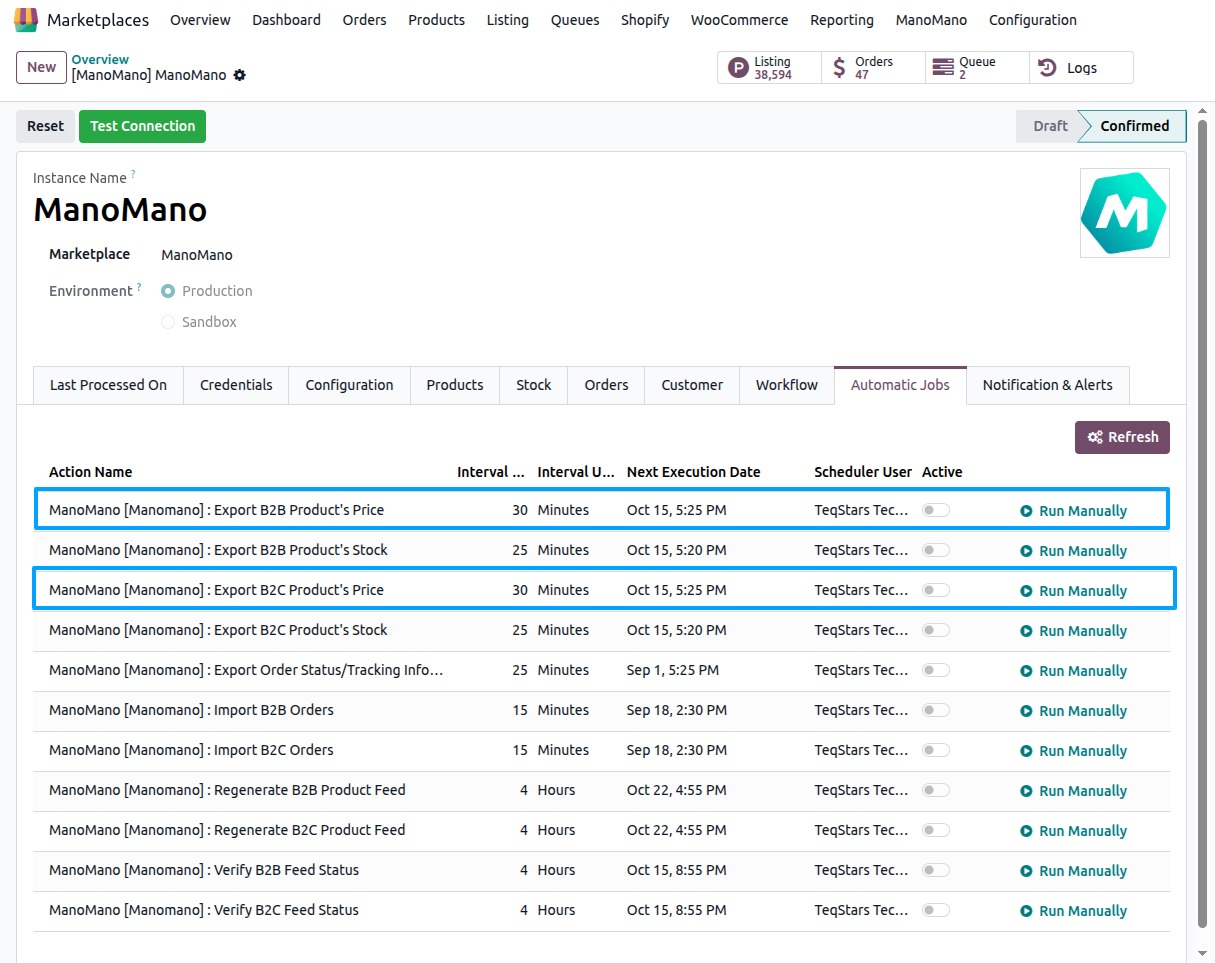Switch to the Credentials tab
Image resolution: width=1215 pixels, height=963 pixels.
pos(236,385)
